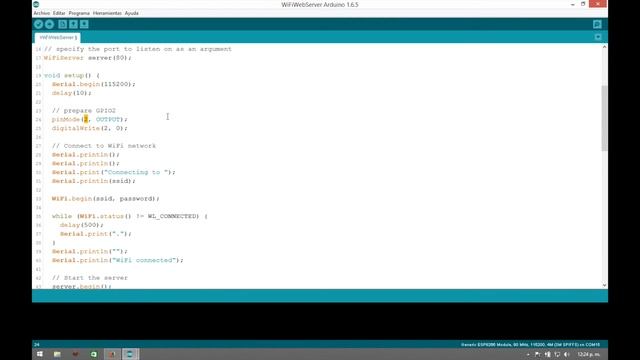Click the '// prepare GPIO2' comment
This screenshot has height=360, width=640.
[x=84, y=111]
